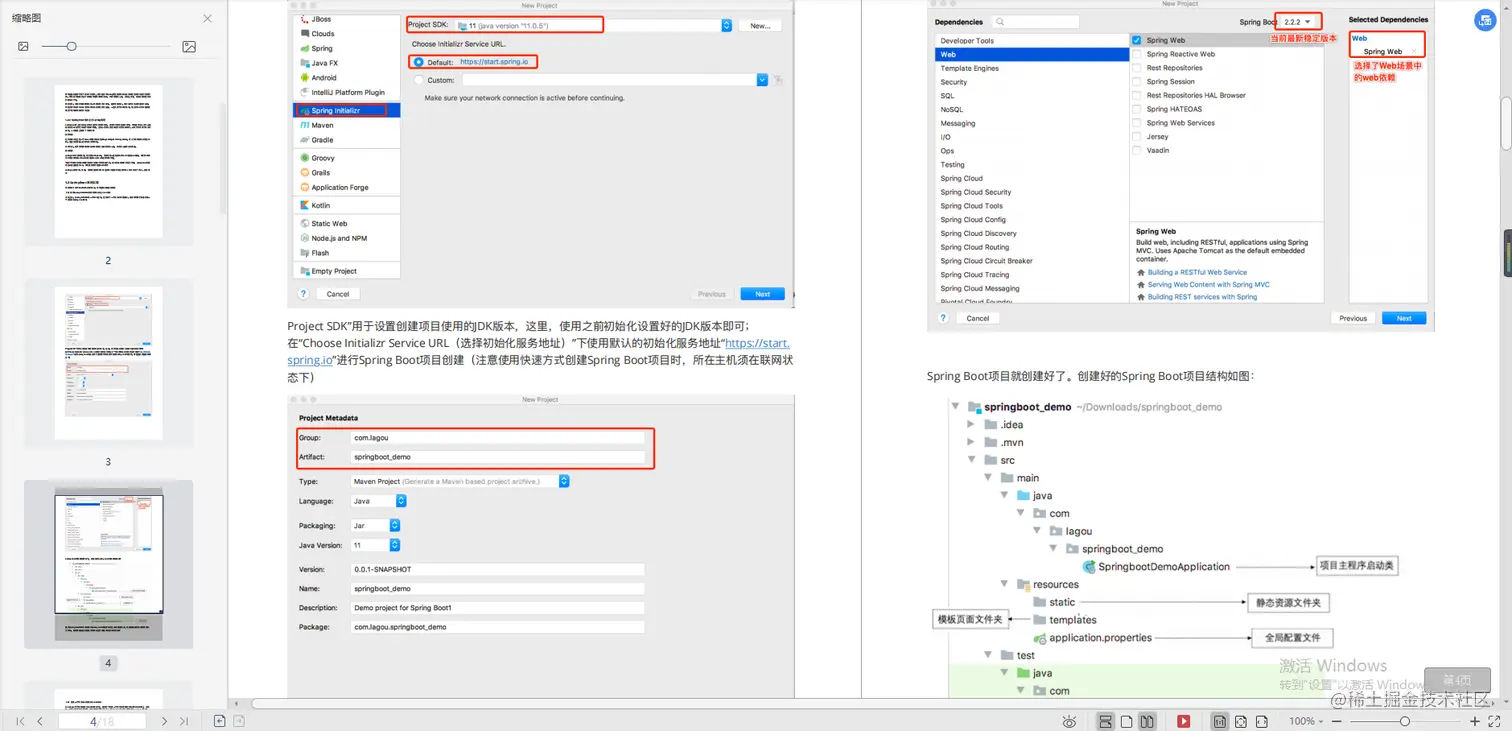Viewport: 1512px width, 731px height.
Task: Open the 100% zoom dropdown
Action: (1307, 721)
